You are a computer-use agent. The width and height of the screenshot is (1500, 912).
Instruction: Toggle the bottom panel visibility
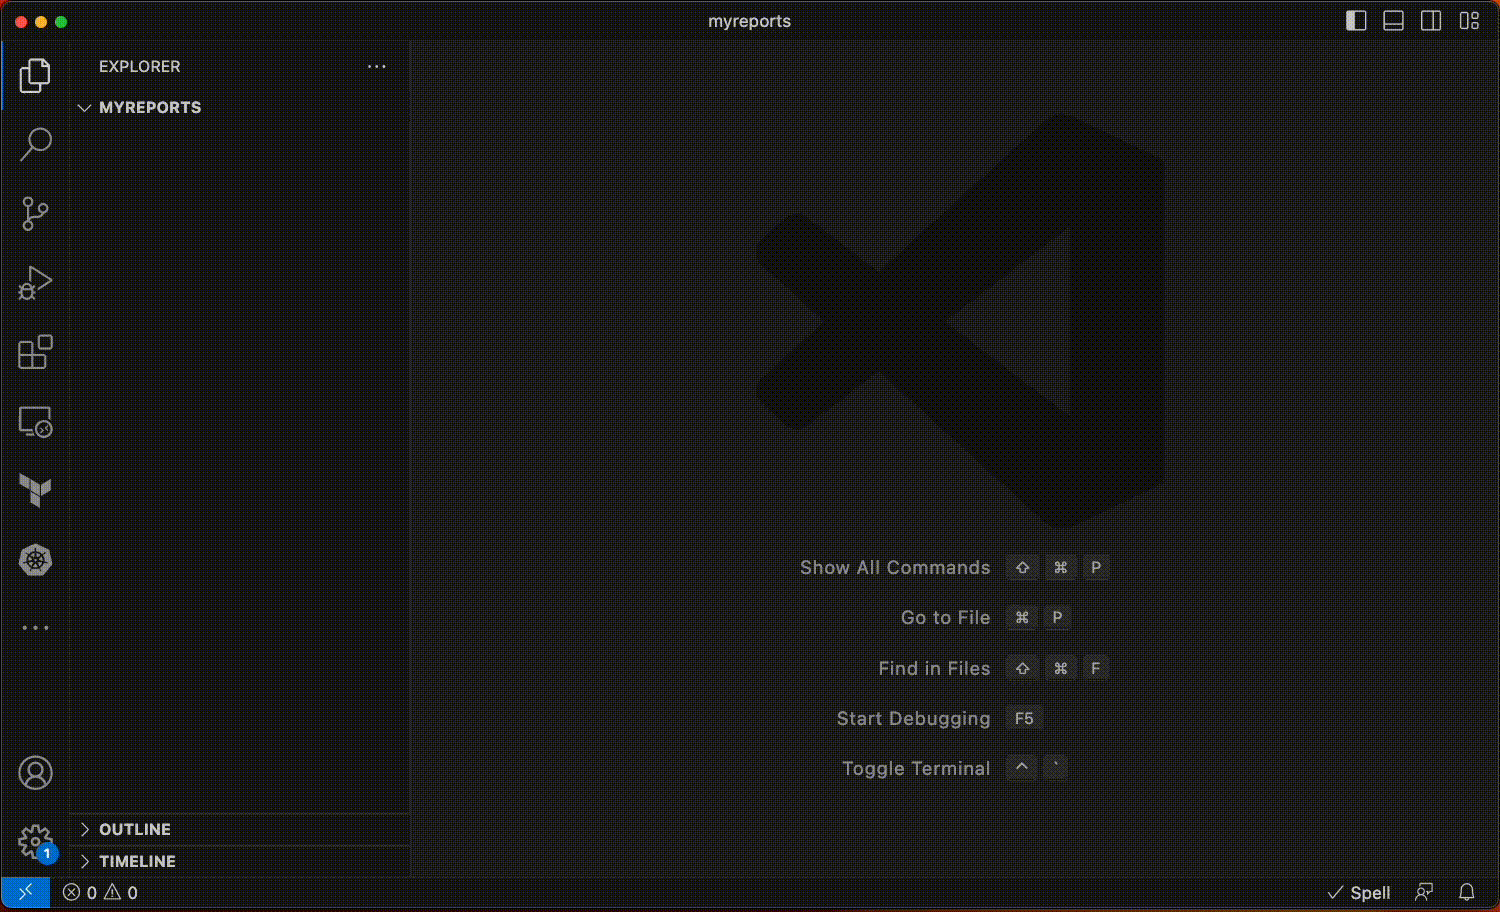(x=1393, y=21)
